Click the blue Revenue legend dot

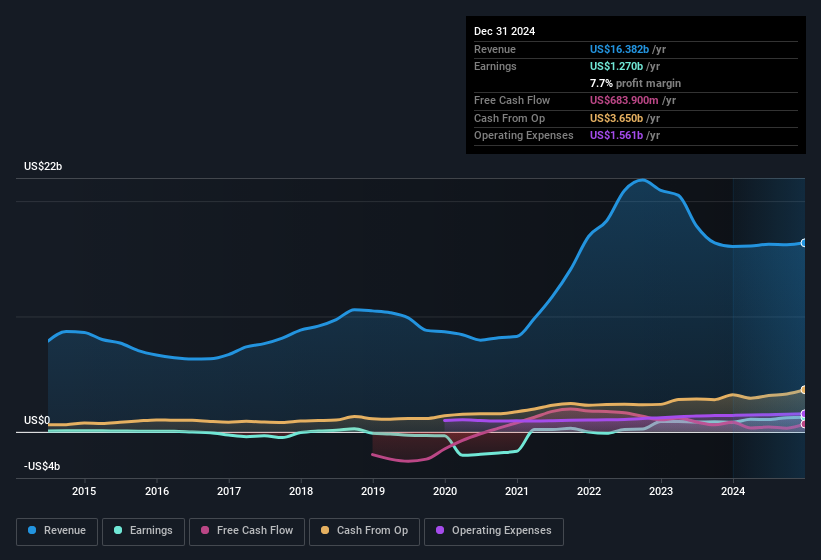pyautogui.click(x=32, y=530)
